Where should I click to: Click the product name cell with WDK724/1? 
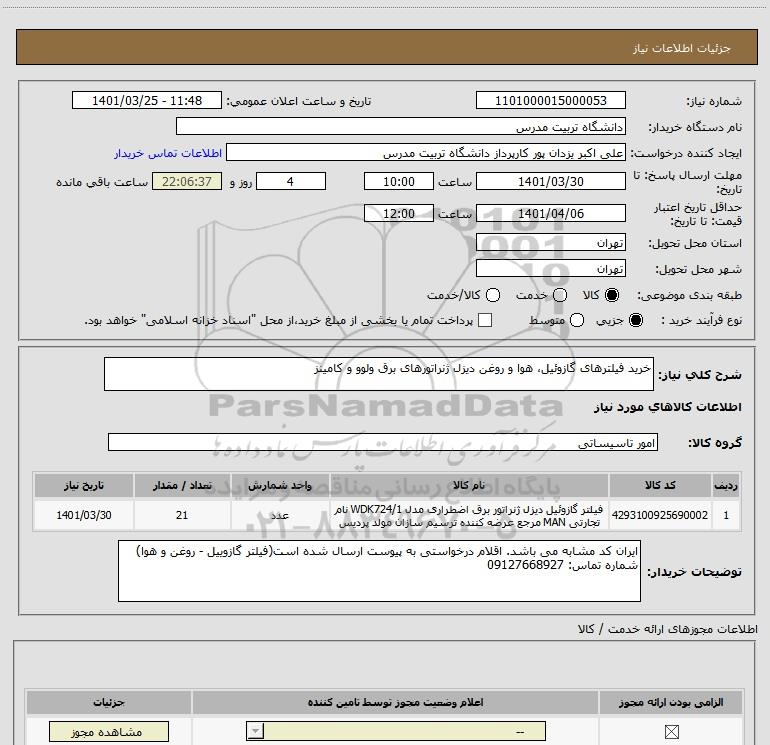469,515
